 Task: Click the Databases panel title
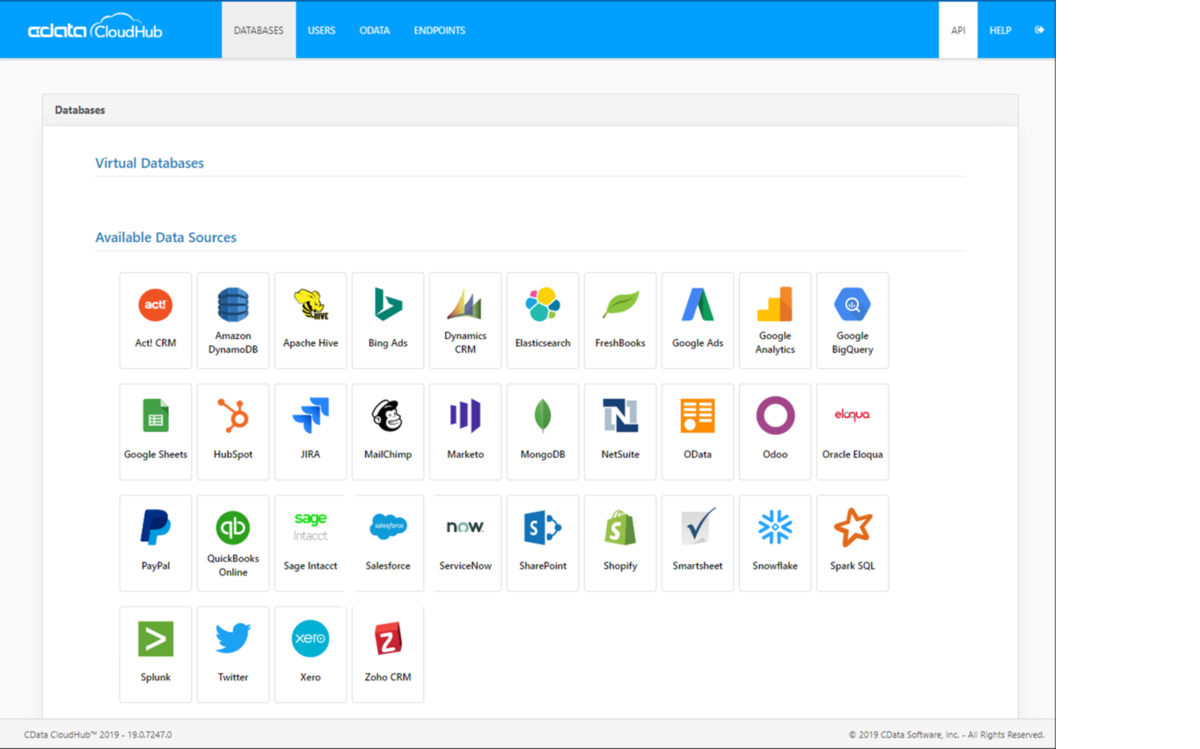[x=80, y=110]
